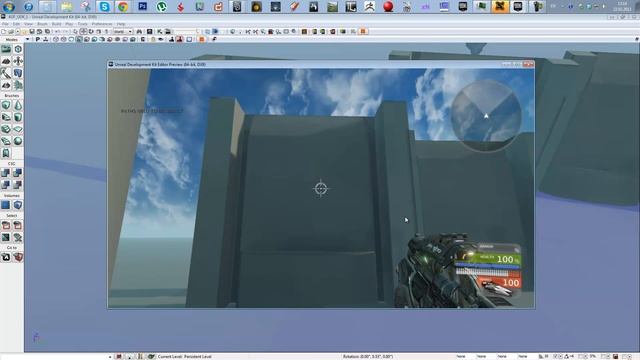Viewport: 640px width, 360px height.
Task: Open the Brush menu
Action: 42,24
